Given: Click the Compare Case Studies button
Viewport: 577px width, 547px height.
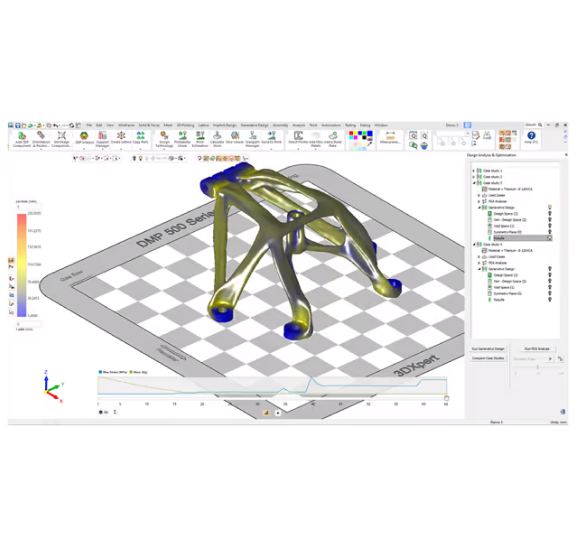Looking at the screenshot, I should click(x=488, y=358).
